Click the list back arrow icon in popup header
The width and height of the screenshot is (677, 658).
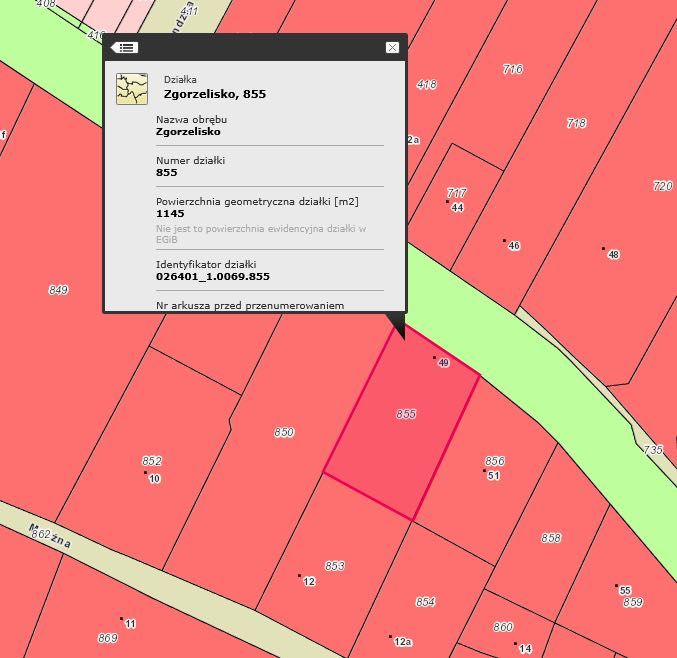pos(124,47)
